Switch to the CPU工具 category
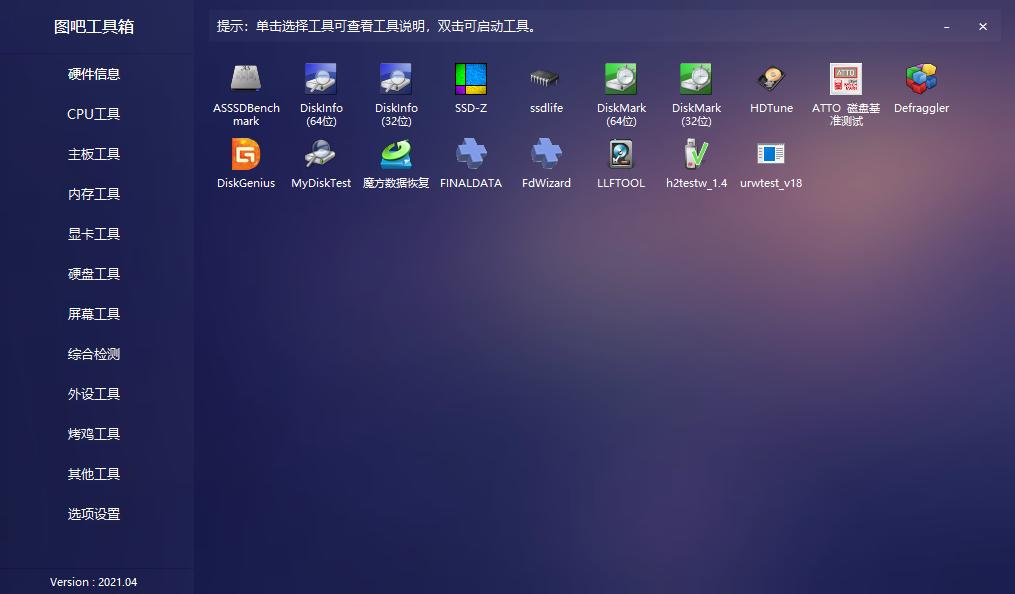Viewport: 1015px width, 594px height. point(93,114)
